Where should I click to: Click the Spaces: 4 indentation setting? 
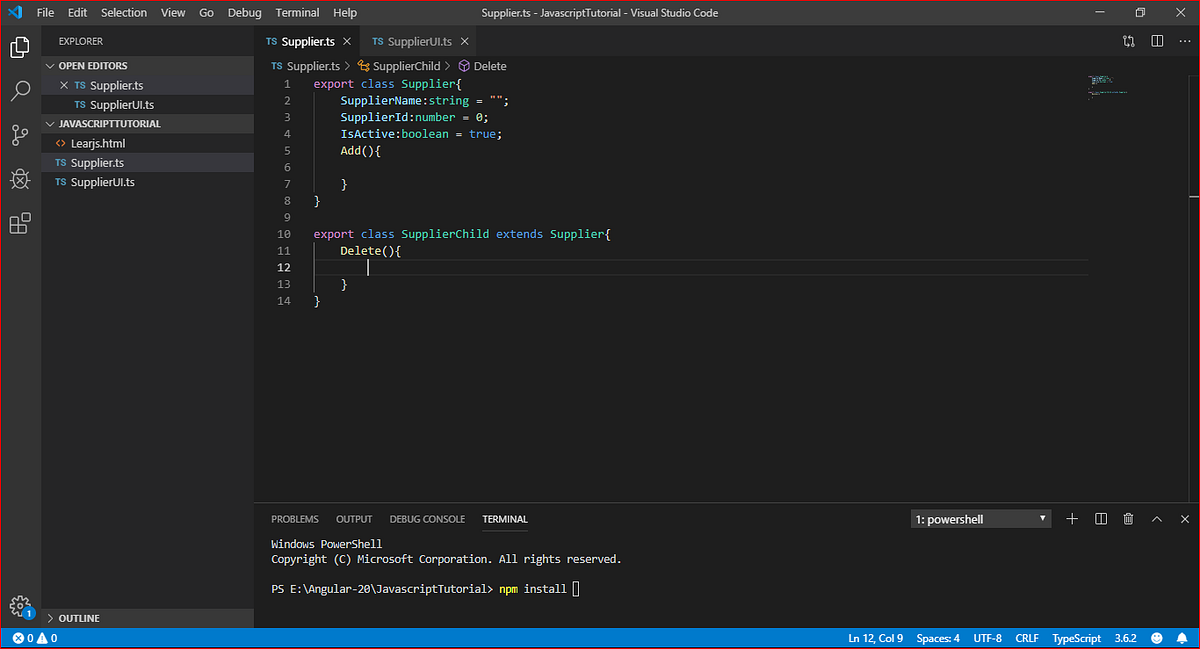coord(938,638)
